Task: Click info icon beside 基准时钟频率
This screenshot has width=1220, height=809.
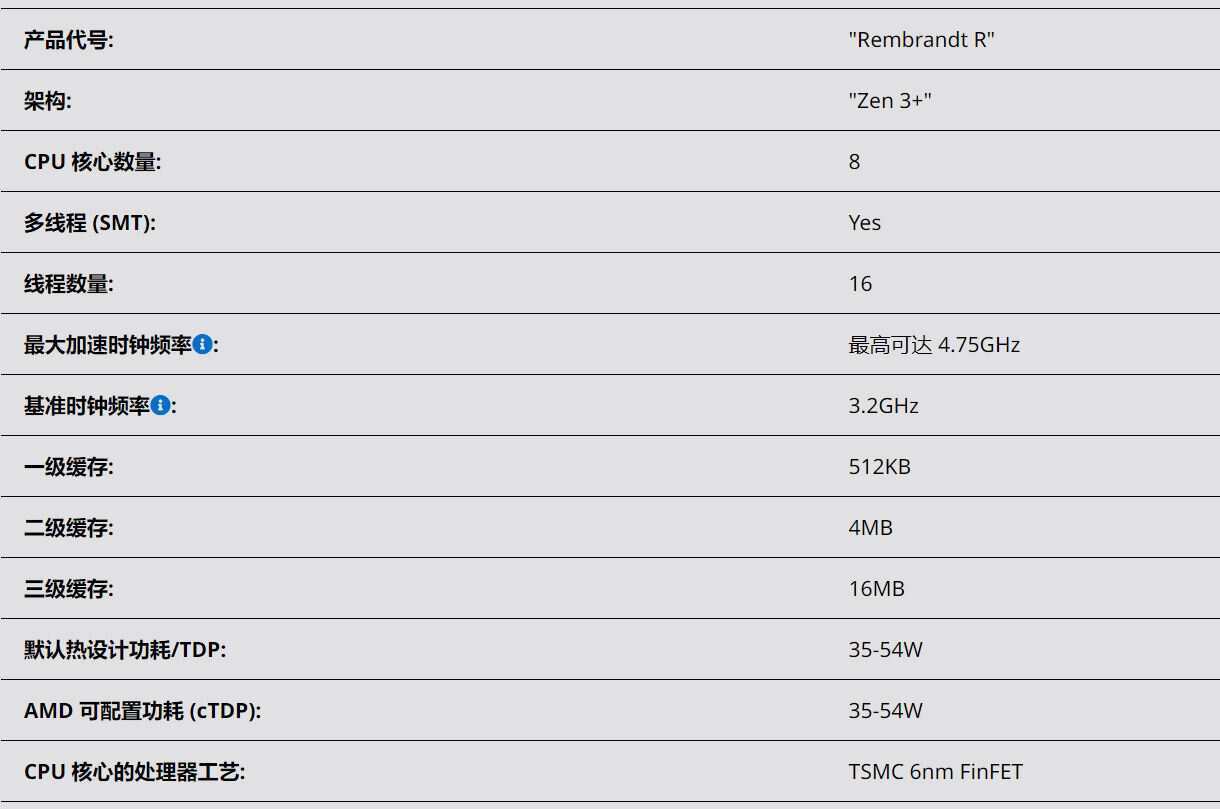Action: (x=160, y=405)
